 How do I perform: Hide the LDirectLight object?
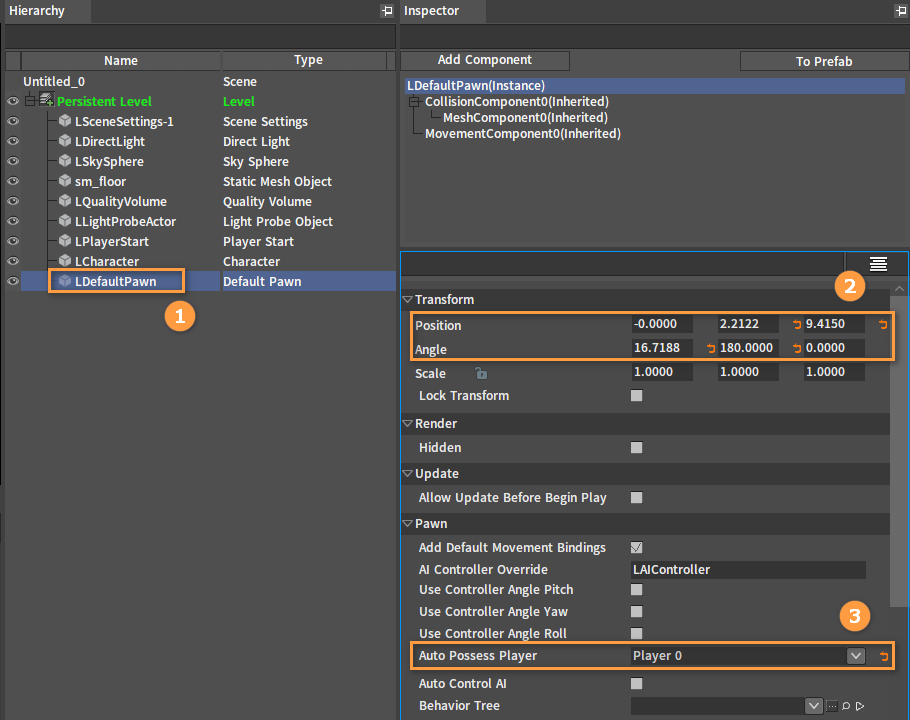(x=13, y=141)
